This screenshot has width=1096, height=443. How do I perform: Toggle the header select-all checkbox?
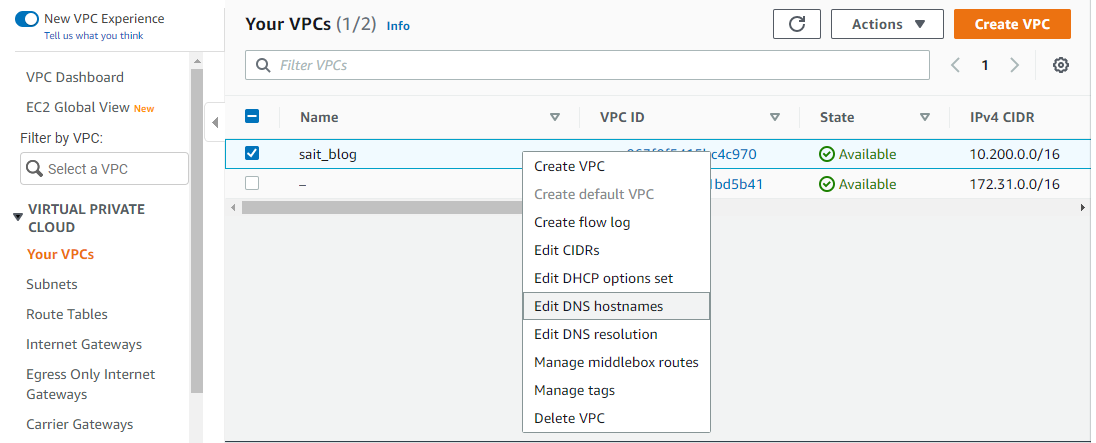(x=252, y=116)
